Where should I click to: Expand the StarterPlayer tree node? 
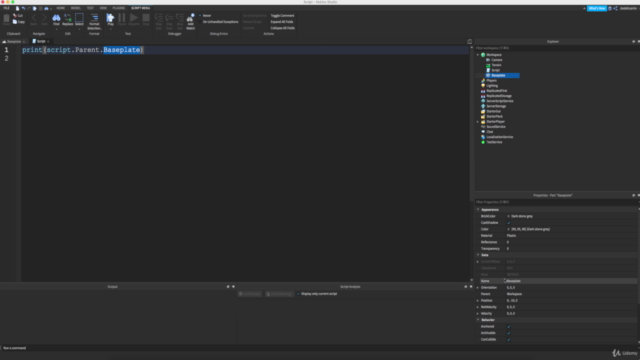[478, 122]
